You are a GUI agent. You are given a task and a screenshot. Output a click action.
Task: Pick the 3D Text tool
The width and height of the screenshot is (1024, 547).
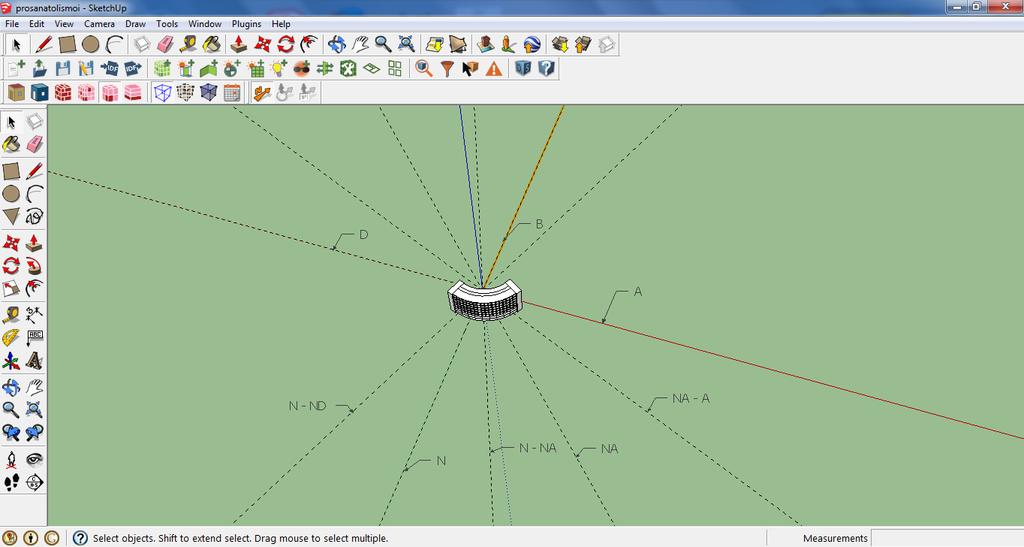coord(34,360)
